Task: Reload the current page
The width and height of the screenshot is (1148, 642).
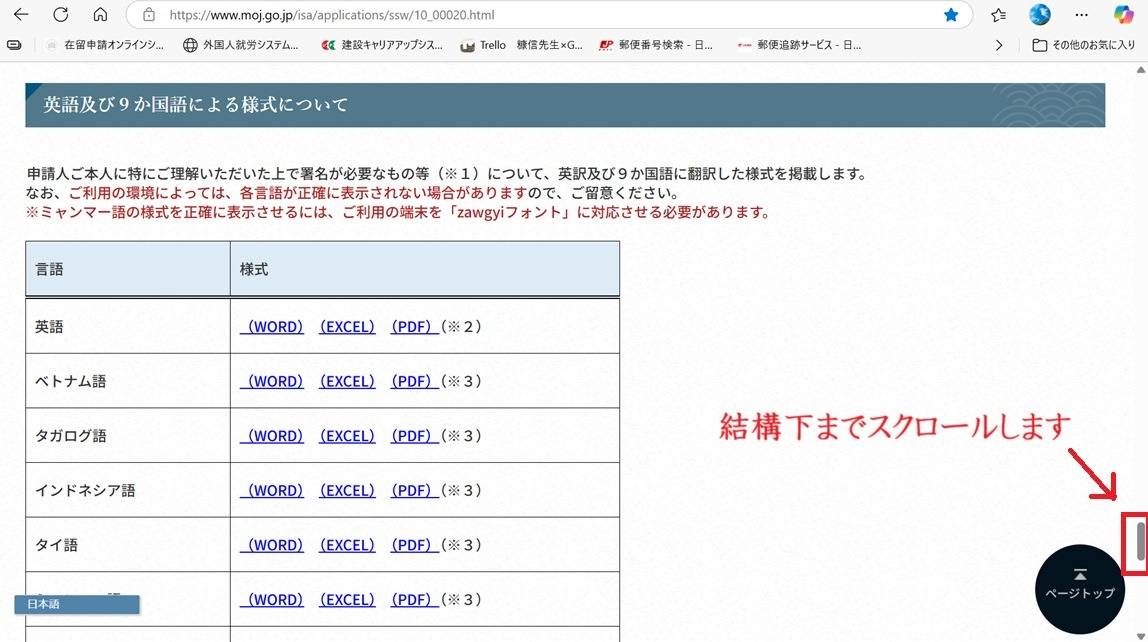Action: [61, 15]
